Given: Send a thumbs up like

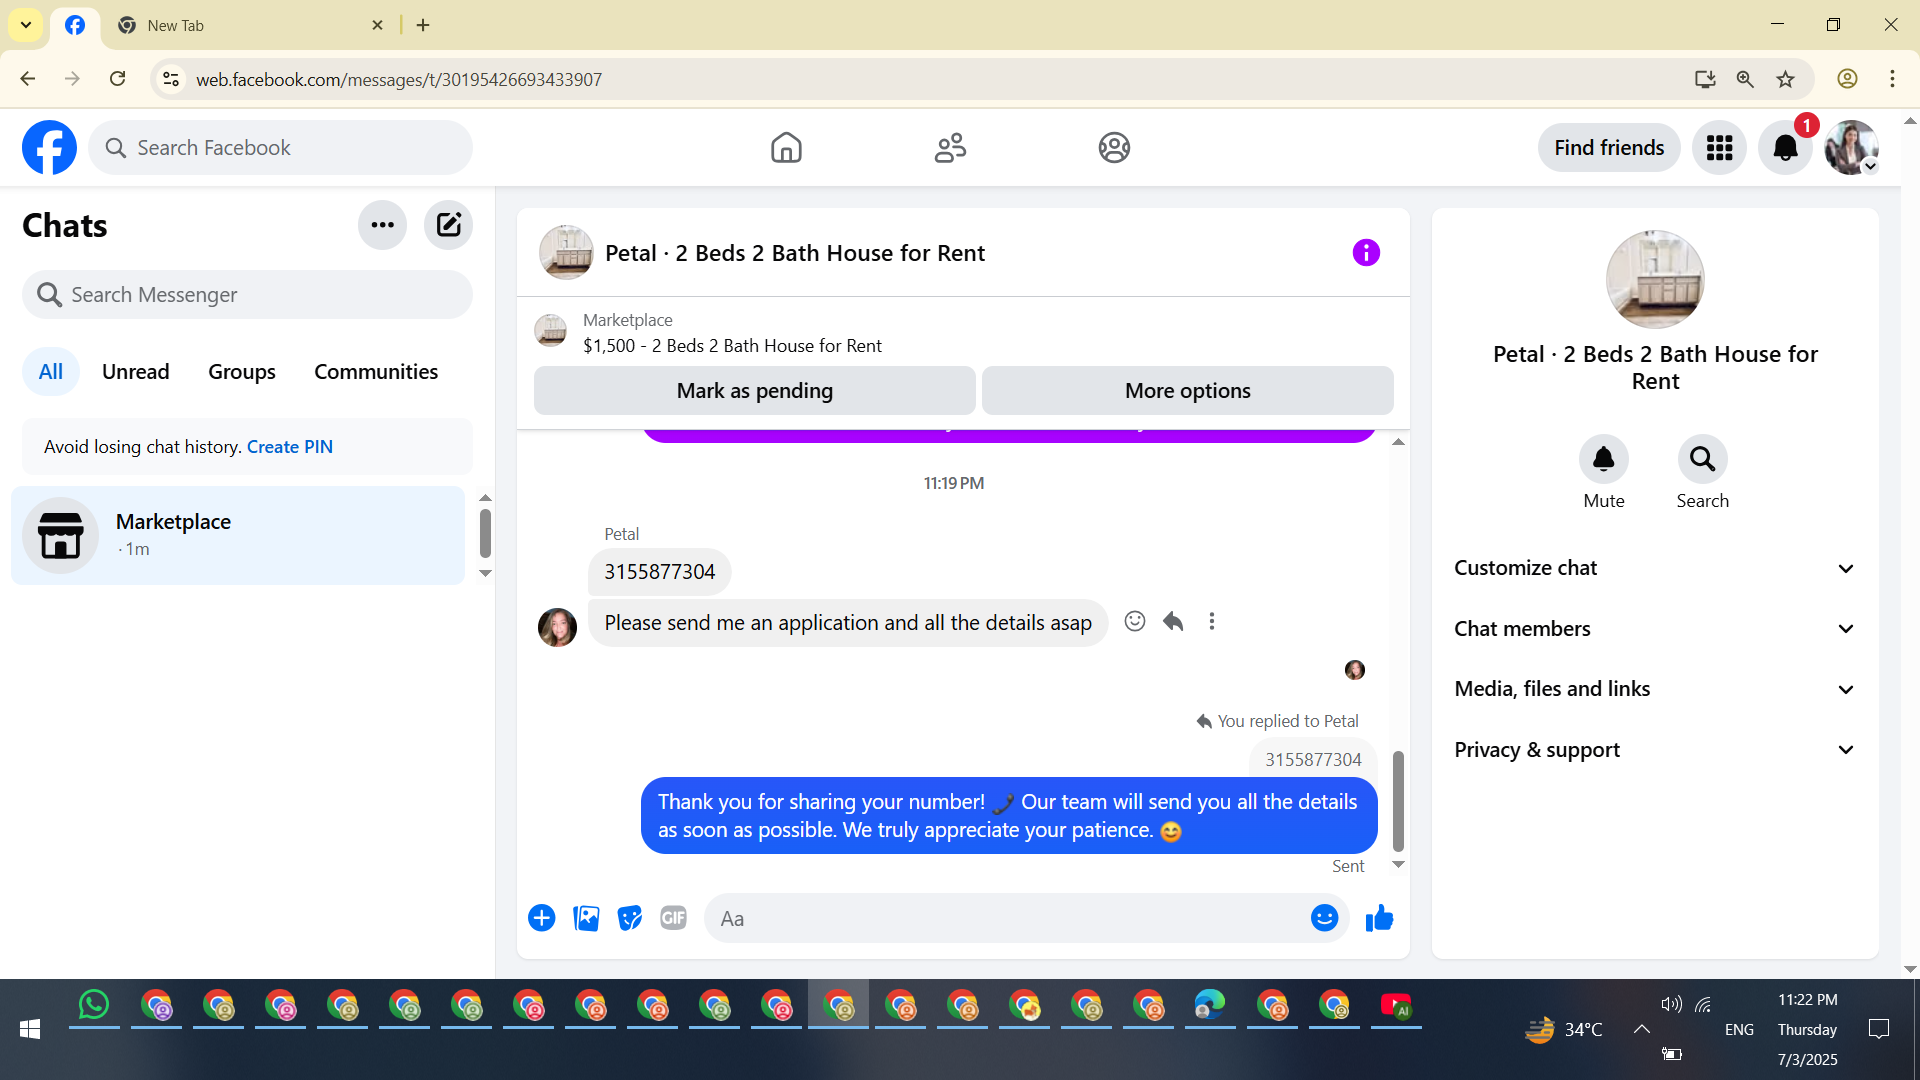Looking at the screenshot, I should tap(1379, 918).
